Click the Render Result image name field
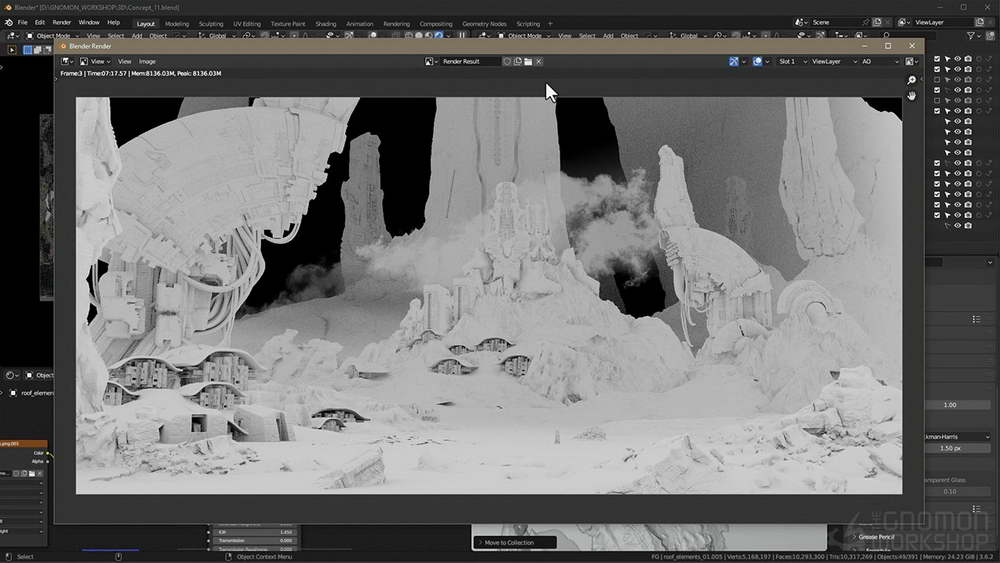Image resolution: width=1000 pixels, height=563 pixels. point(470,61)
